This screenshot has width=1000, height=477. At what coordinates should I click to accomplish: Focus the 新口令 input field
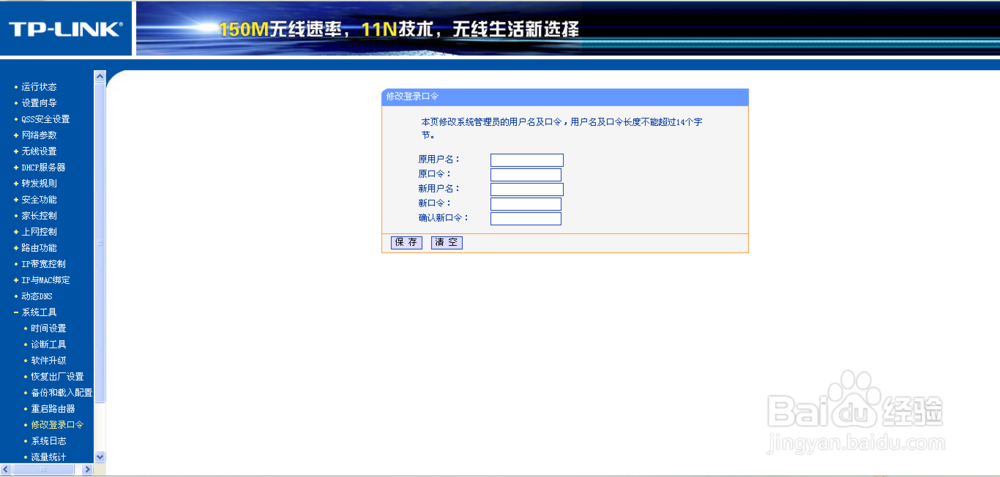pyautogui.click(x=526, y=204)
